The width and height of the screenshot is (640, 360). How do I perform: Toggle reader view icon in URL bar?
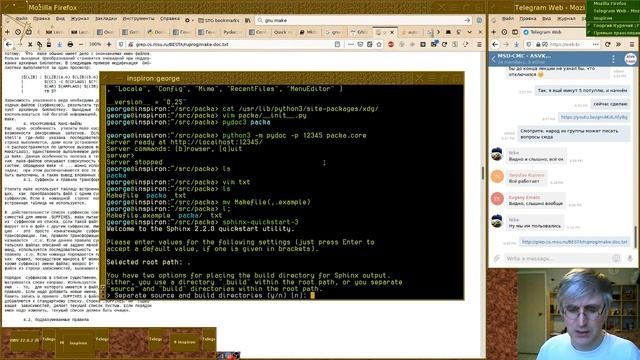click(337, 44)
